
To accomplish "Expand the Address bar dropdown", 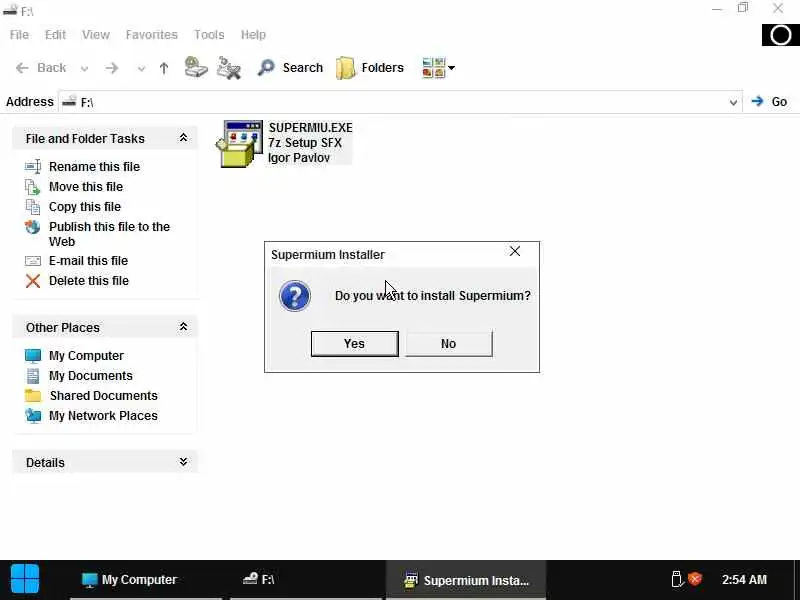I will (733, 103).
